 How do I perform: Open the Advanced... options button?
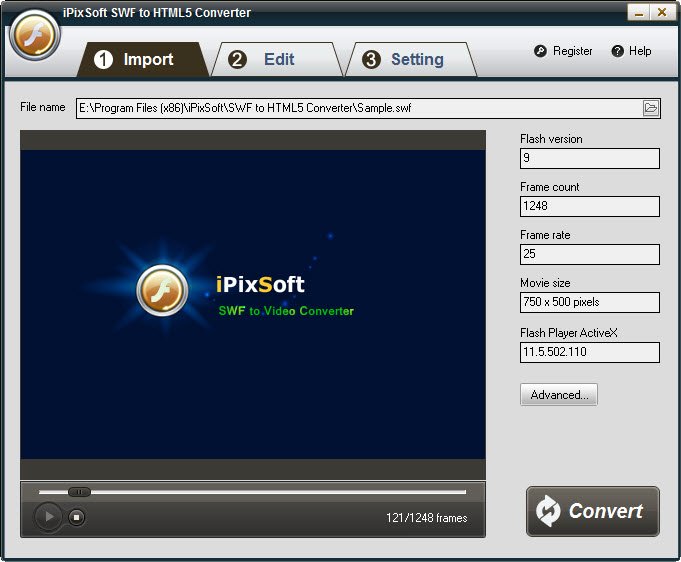pos(559,395)
